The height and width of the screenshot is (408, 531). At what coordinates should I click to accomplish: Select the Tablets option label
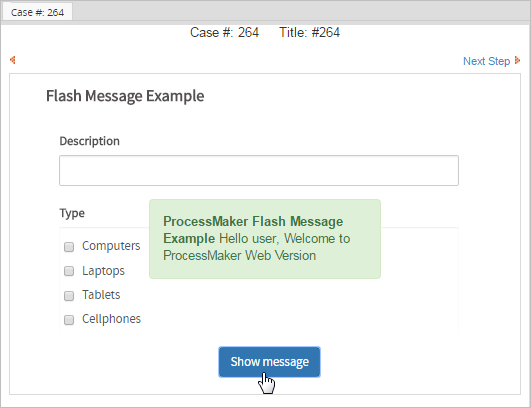(101, 295)
